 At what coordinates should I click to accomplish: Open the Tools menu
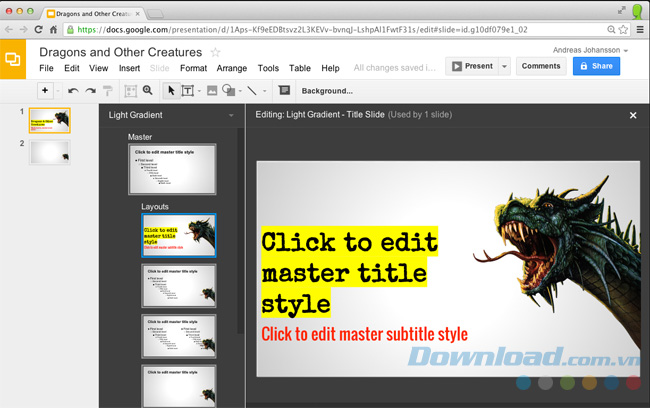click(x=268, y=68)
